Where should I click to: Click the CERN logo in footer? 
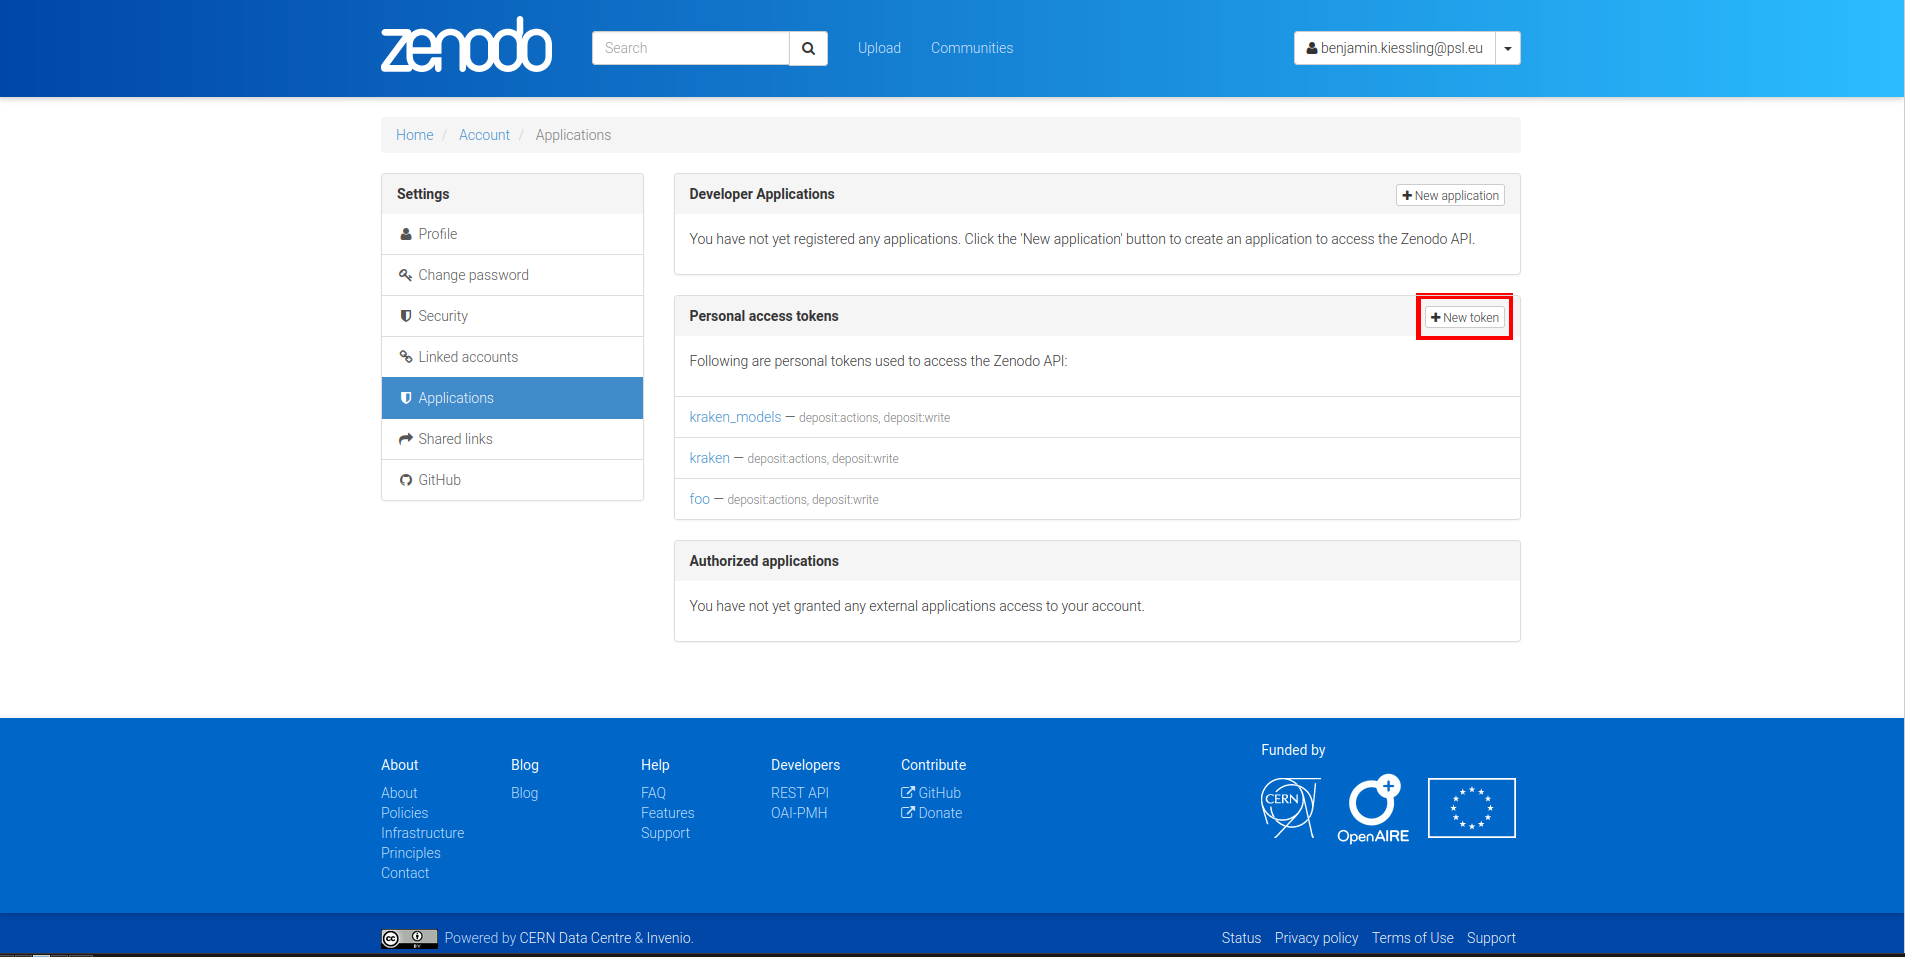[1290, 807]
